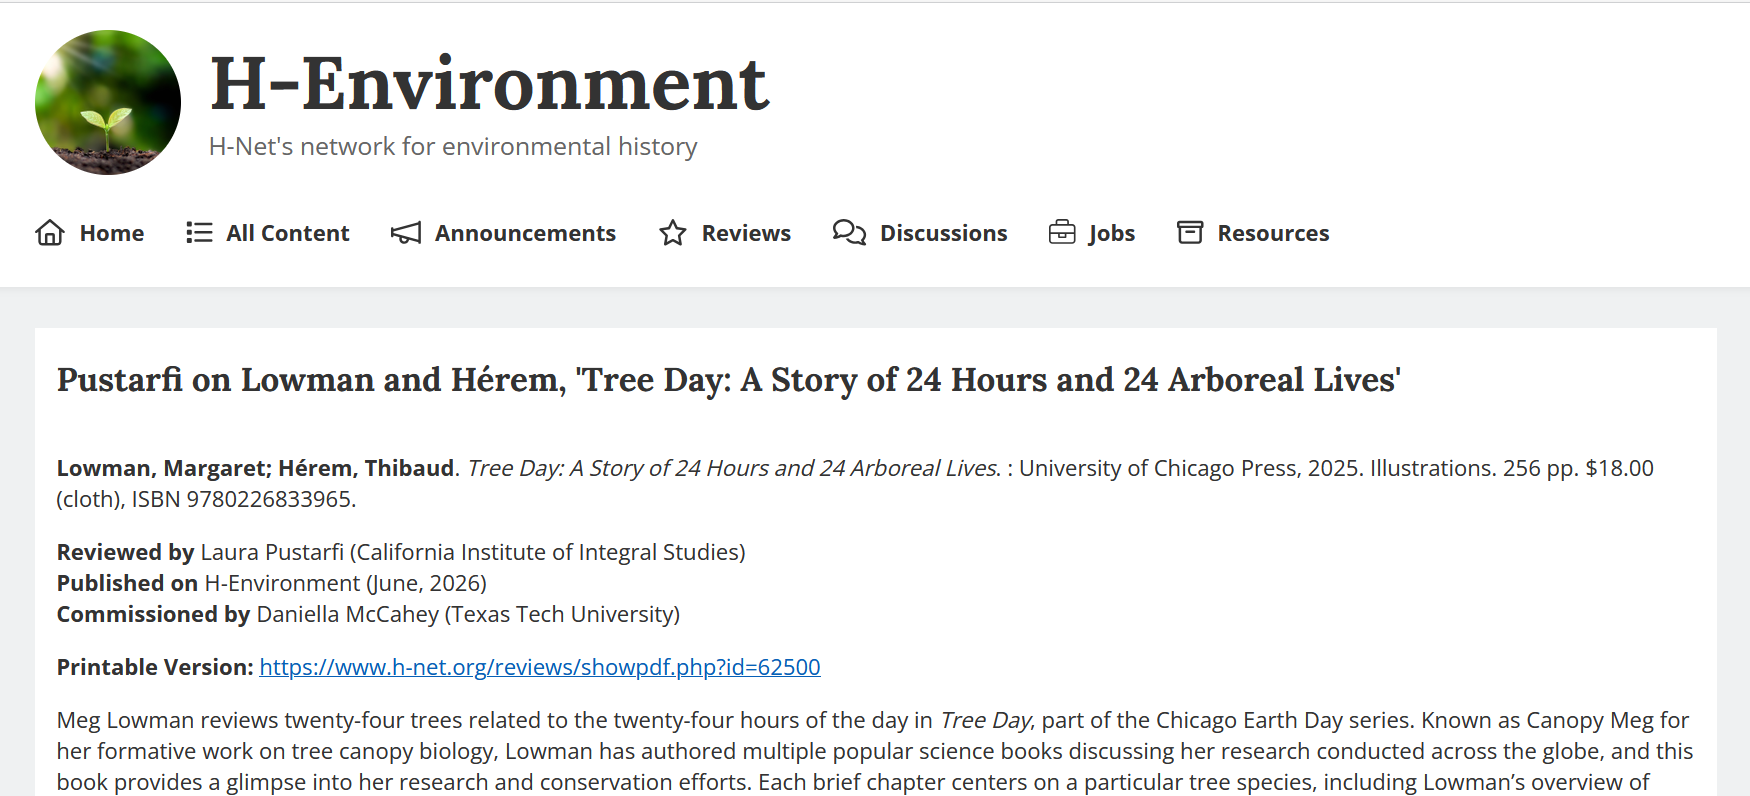This screenshot has height=796, width=1750.
Task: Click the ISBN 9780226833965 text
Action: tap(243, 499)
